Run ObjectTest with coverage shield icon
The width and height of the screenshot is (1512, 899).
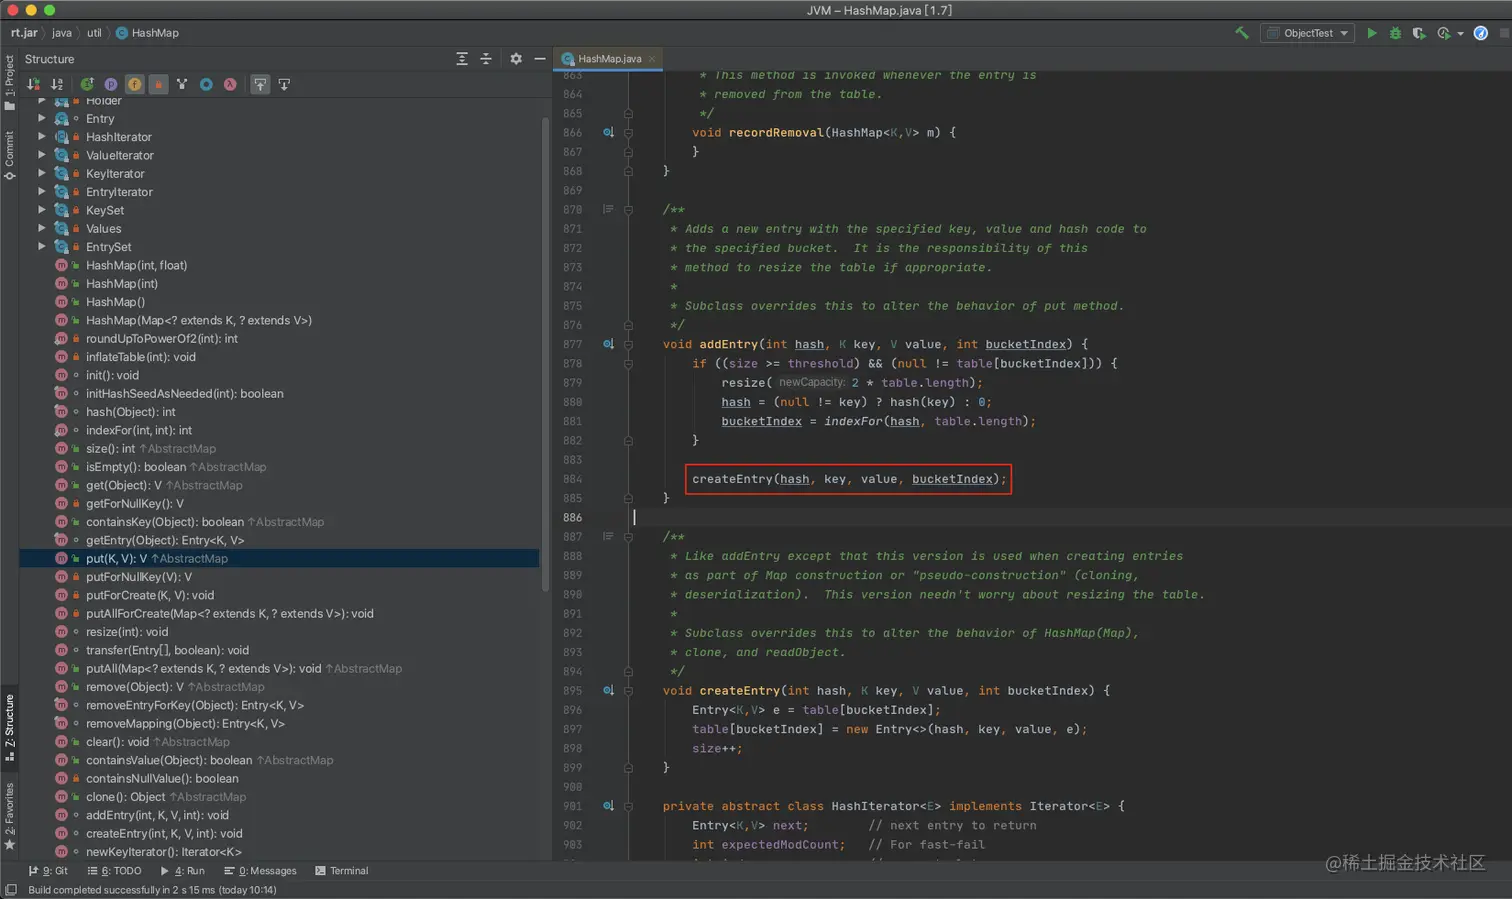(1418, 33)
